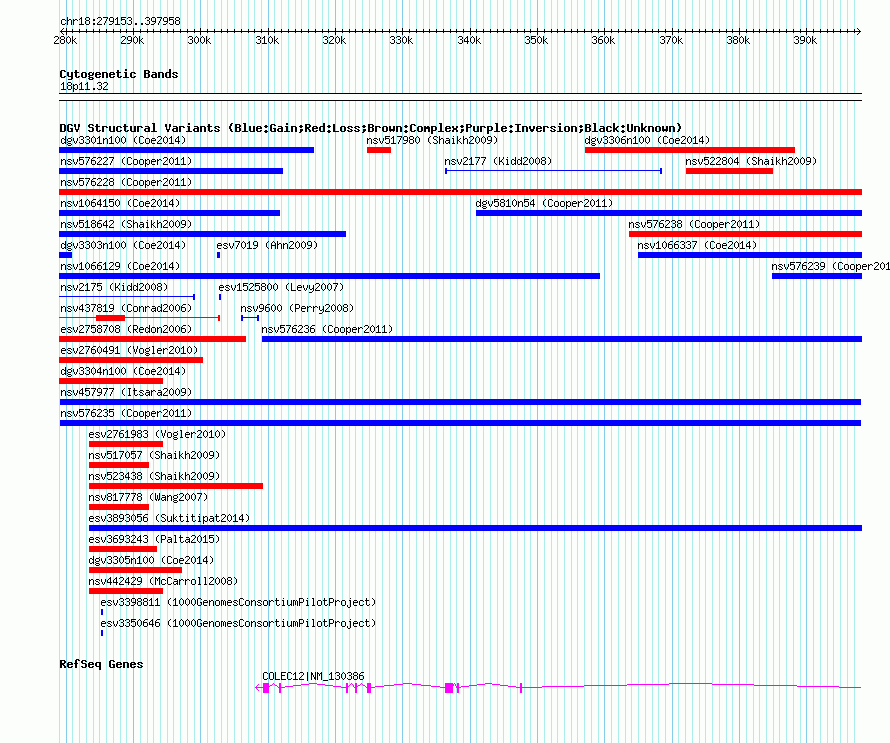This screenshot has width=890, height=743.
Task: Open esv2761983 (Vogler2010) loss variant
Action: [126, 444]
